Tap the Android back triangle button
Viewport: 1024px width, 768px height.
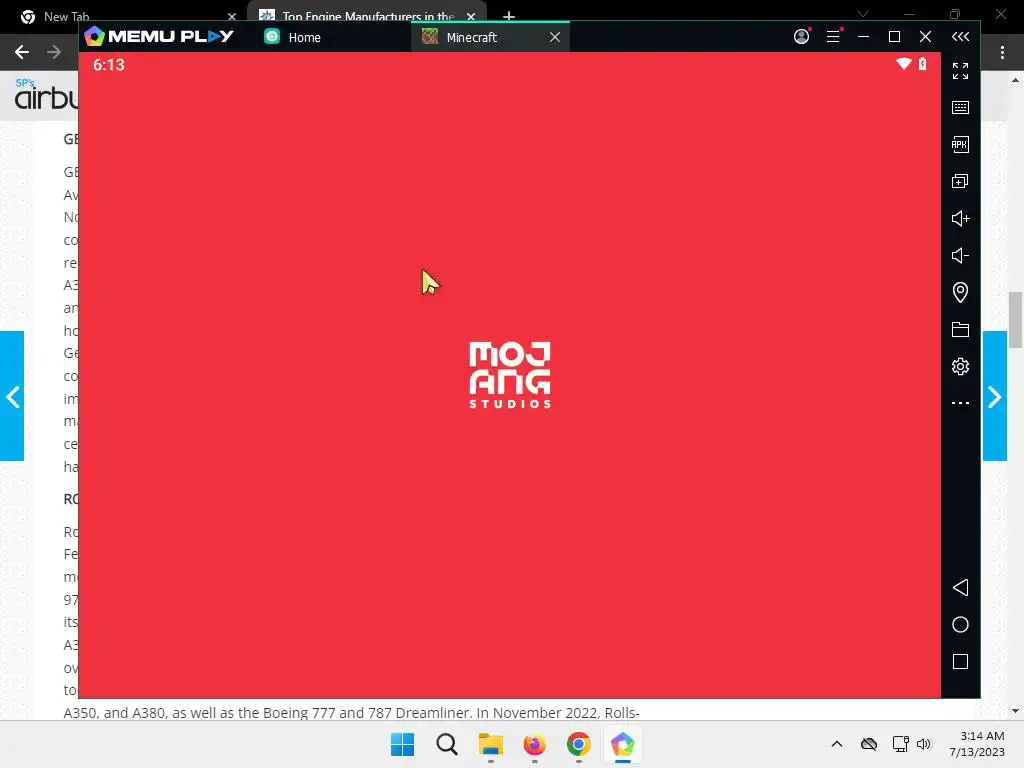point(960,588)
